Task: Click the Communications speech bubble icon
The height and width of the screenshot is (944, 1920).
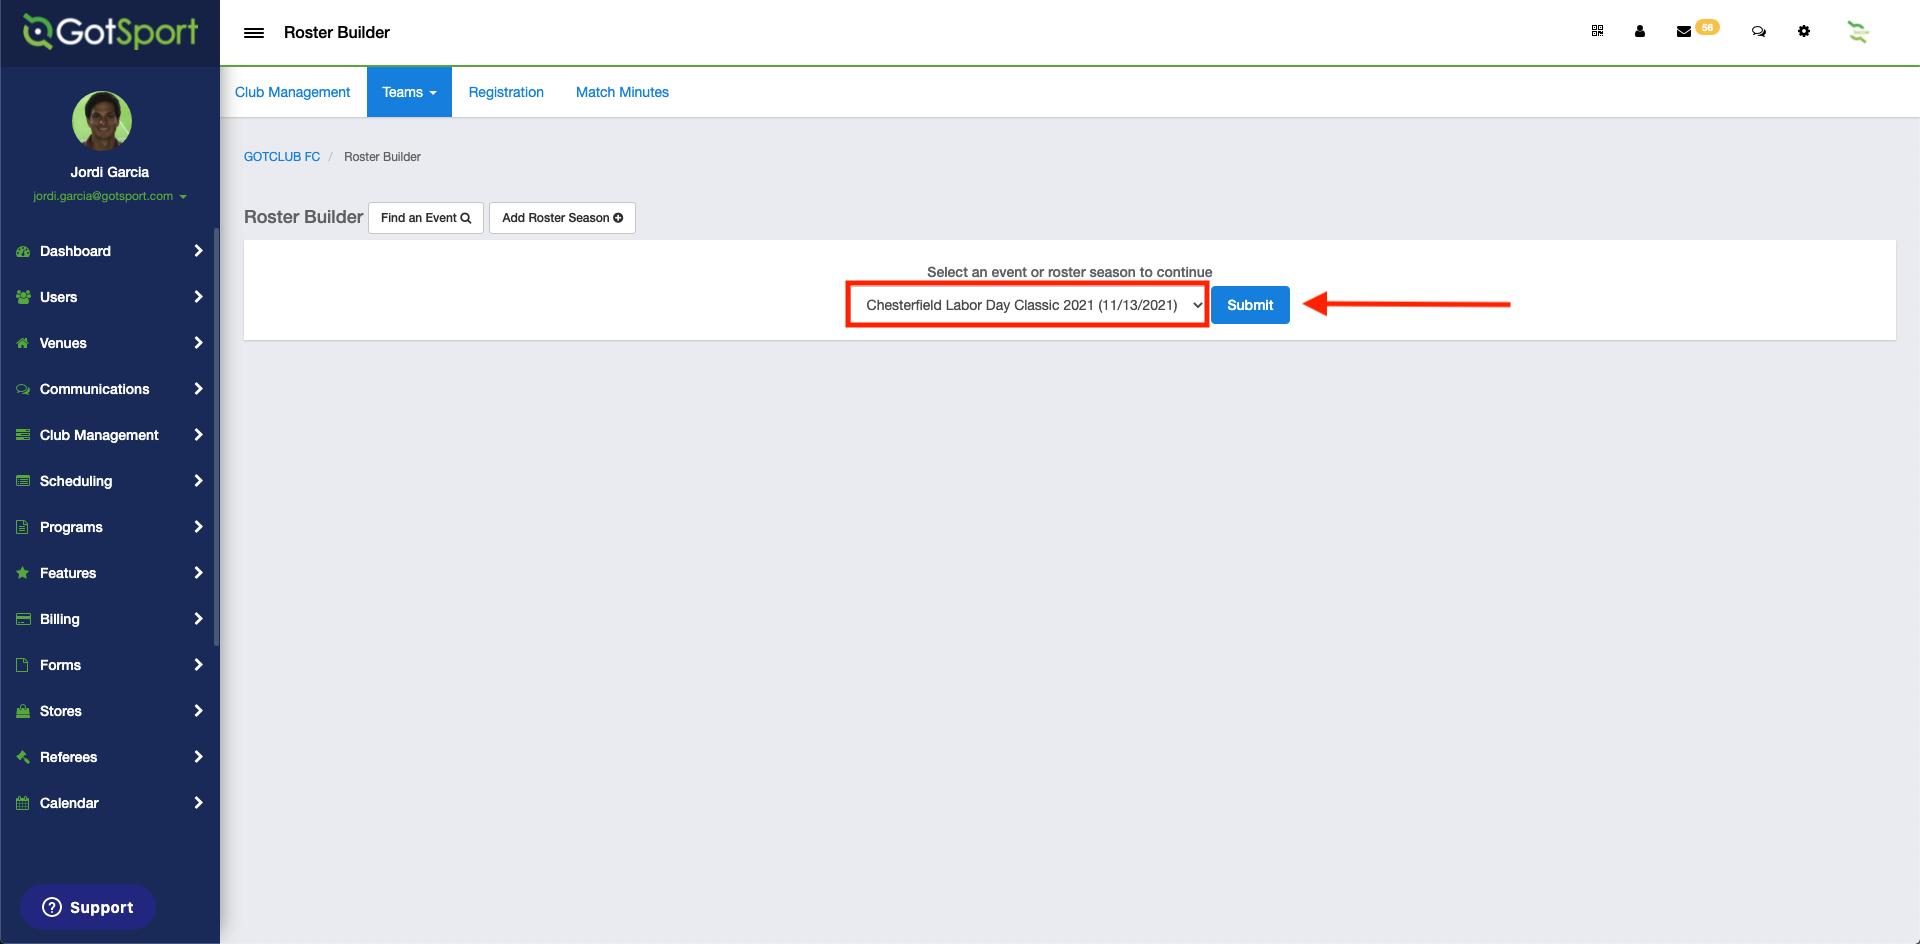Action: [x=23, y=389]
